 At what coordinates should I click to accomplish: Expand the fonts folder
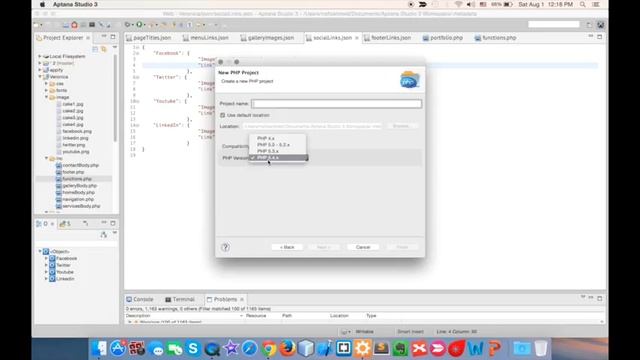click(x=47, y=91)
